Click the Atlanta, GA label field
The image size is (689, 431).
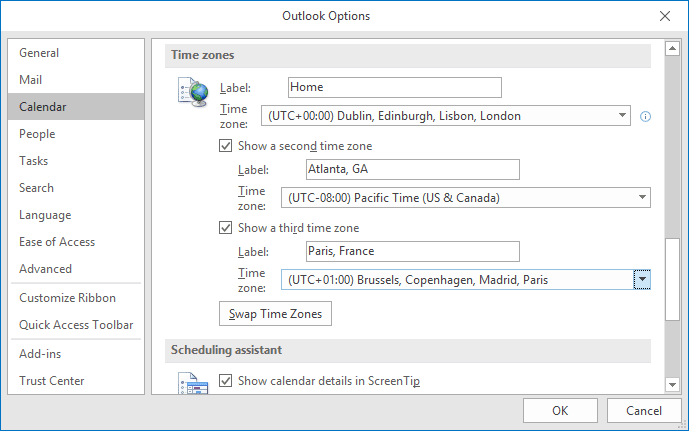(413, 170)
